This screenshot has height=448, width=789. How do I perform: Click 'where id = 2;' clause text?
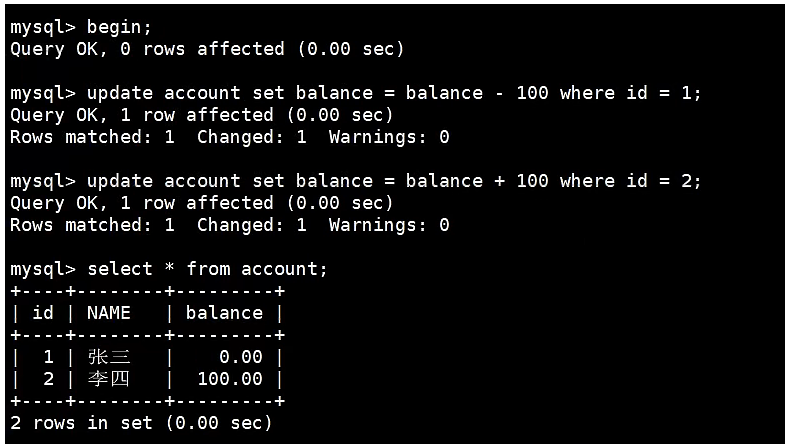tap(630, 181)
